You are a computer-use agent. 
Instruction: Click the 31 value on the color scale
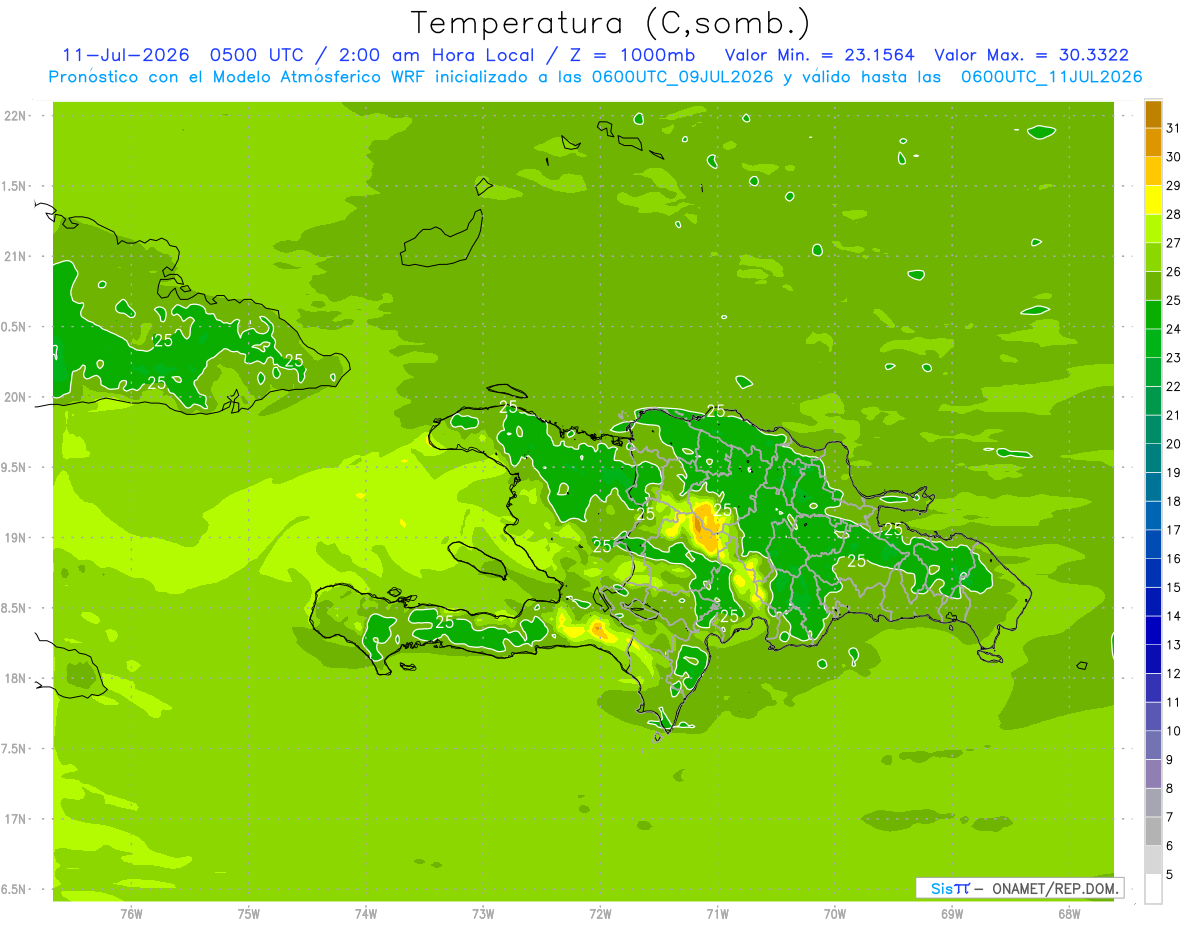pos(1174,128)
